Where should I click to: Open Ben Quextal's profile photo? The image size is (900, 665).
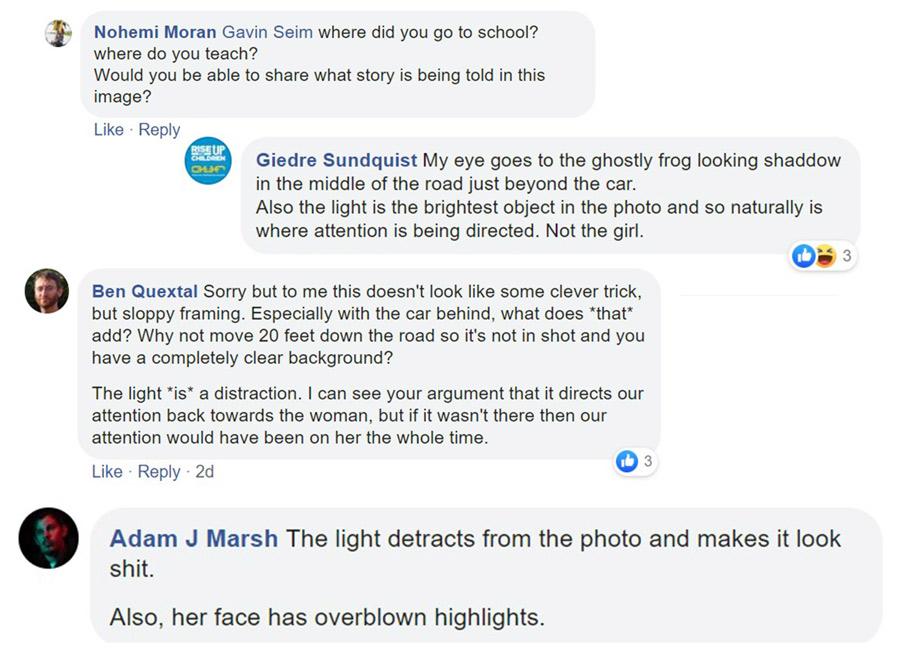click(x=46, y=291)
